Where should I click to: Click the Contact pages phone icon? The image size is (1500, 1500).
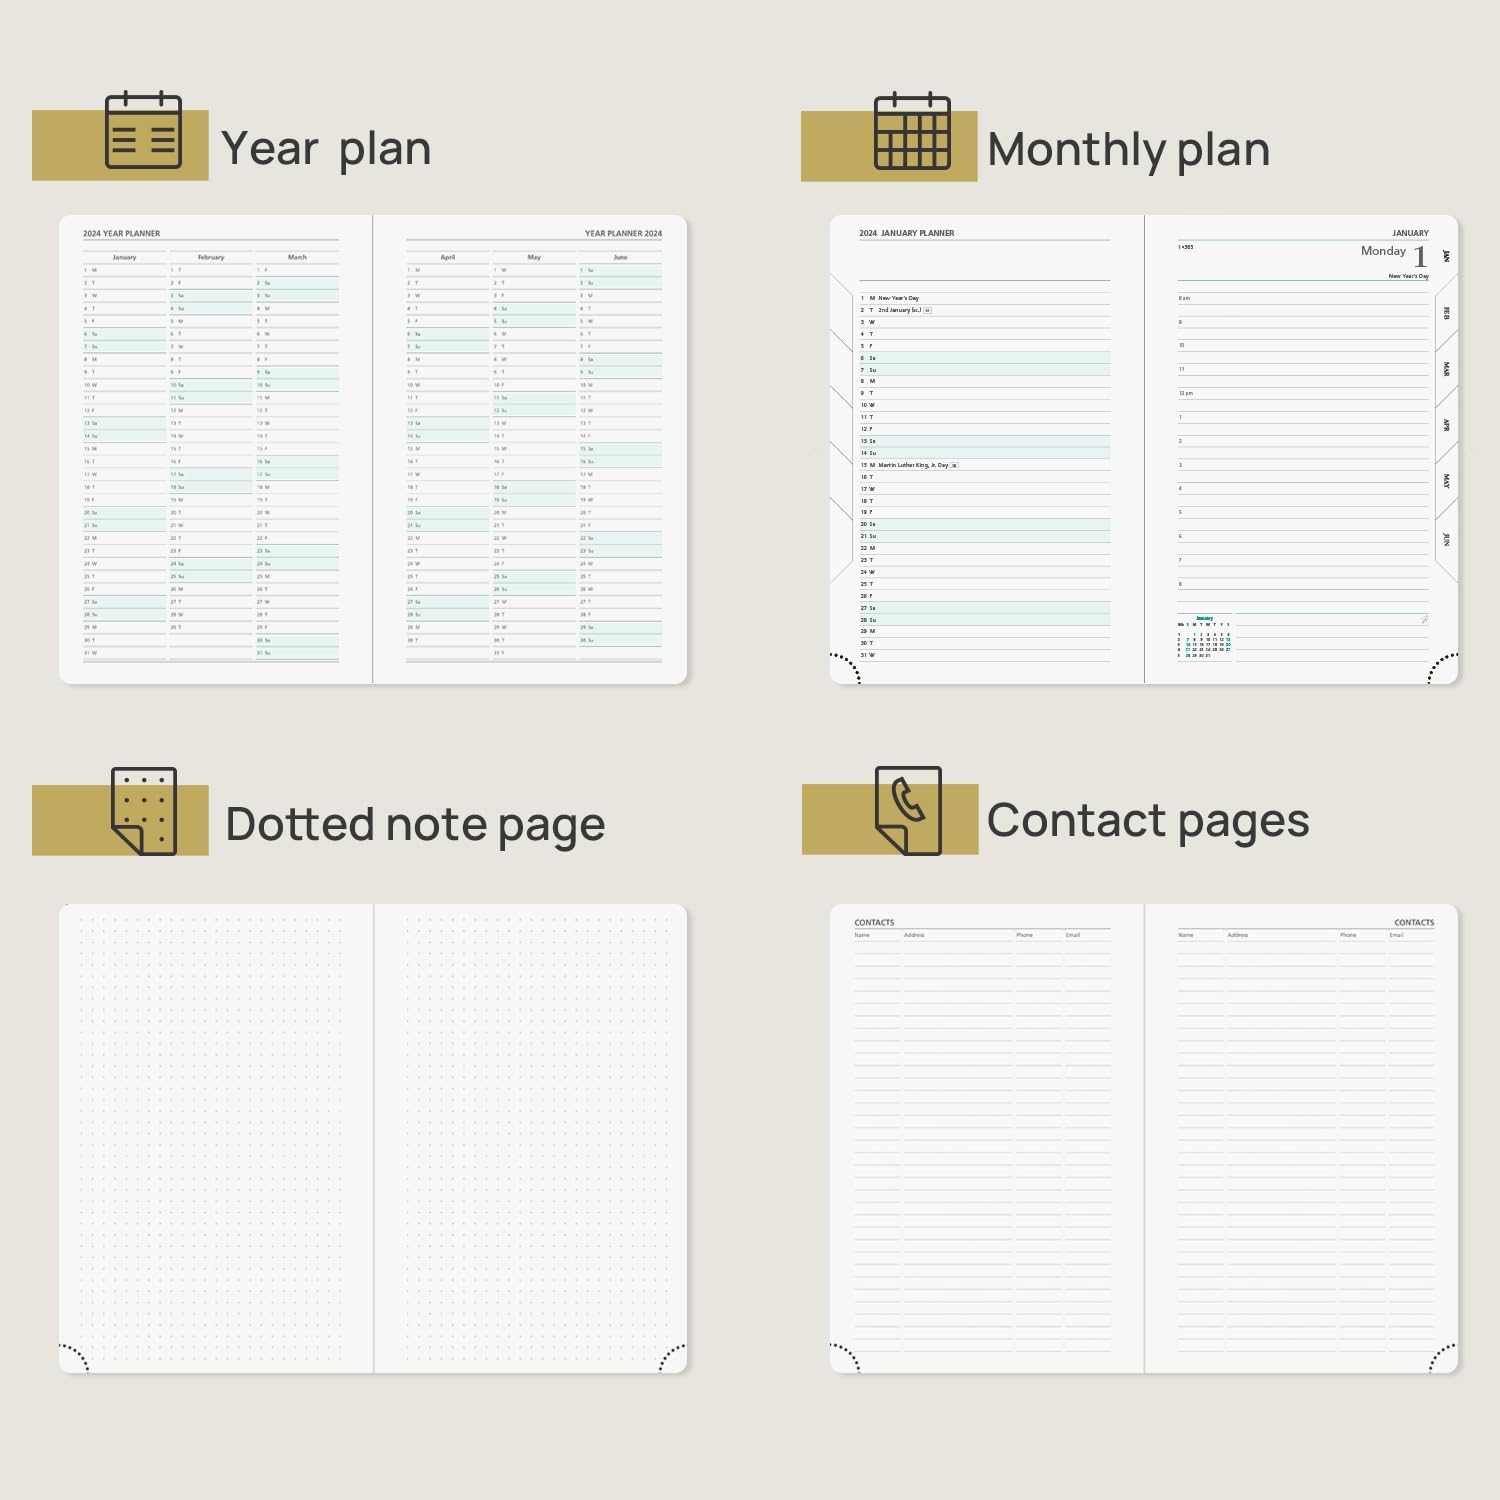908,810
